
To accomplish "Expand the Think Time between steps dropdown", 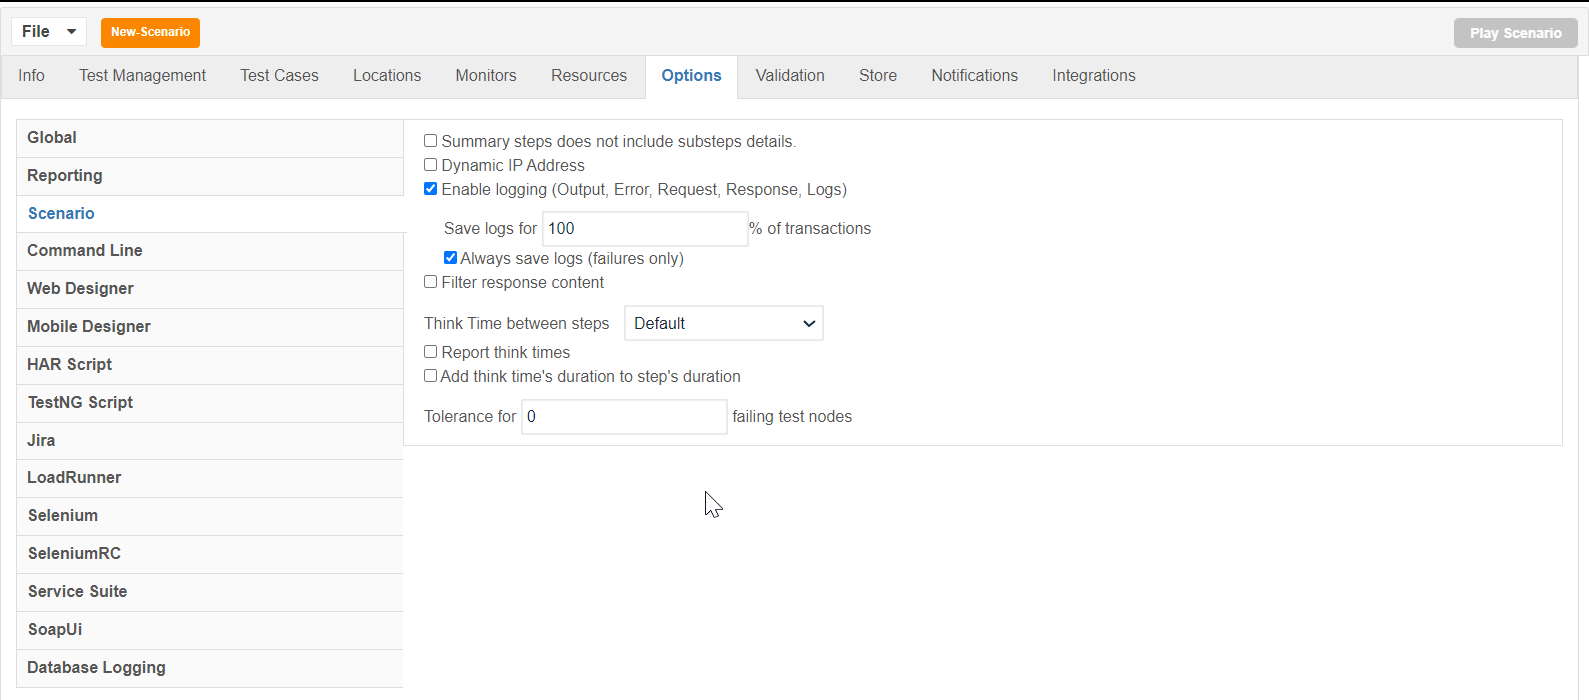I will click(724, 323).
